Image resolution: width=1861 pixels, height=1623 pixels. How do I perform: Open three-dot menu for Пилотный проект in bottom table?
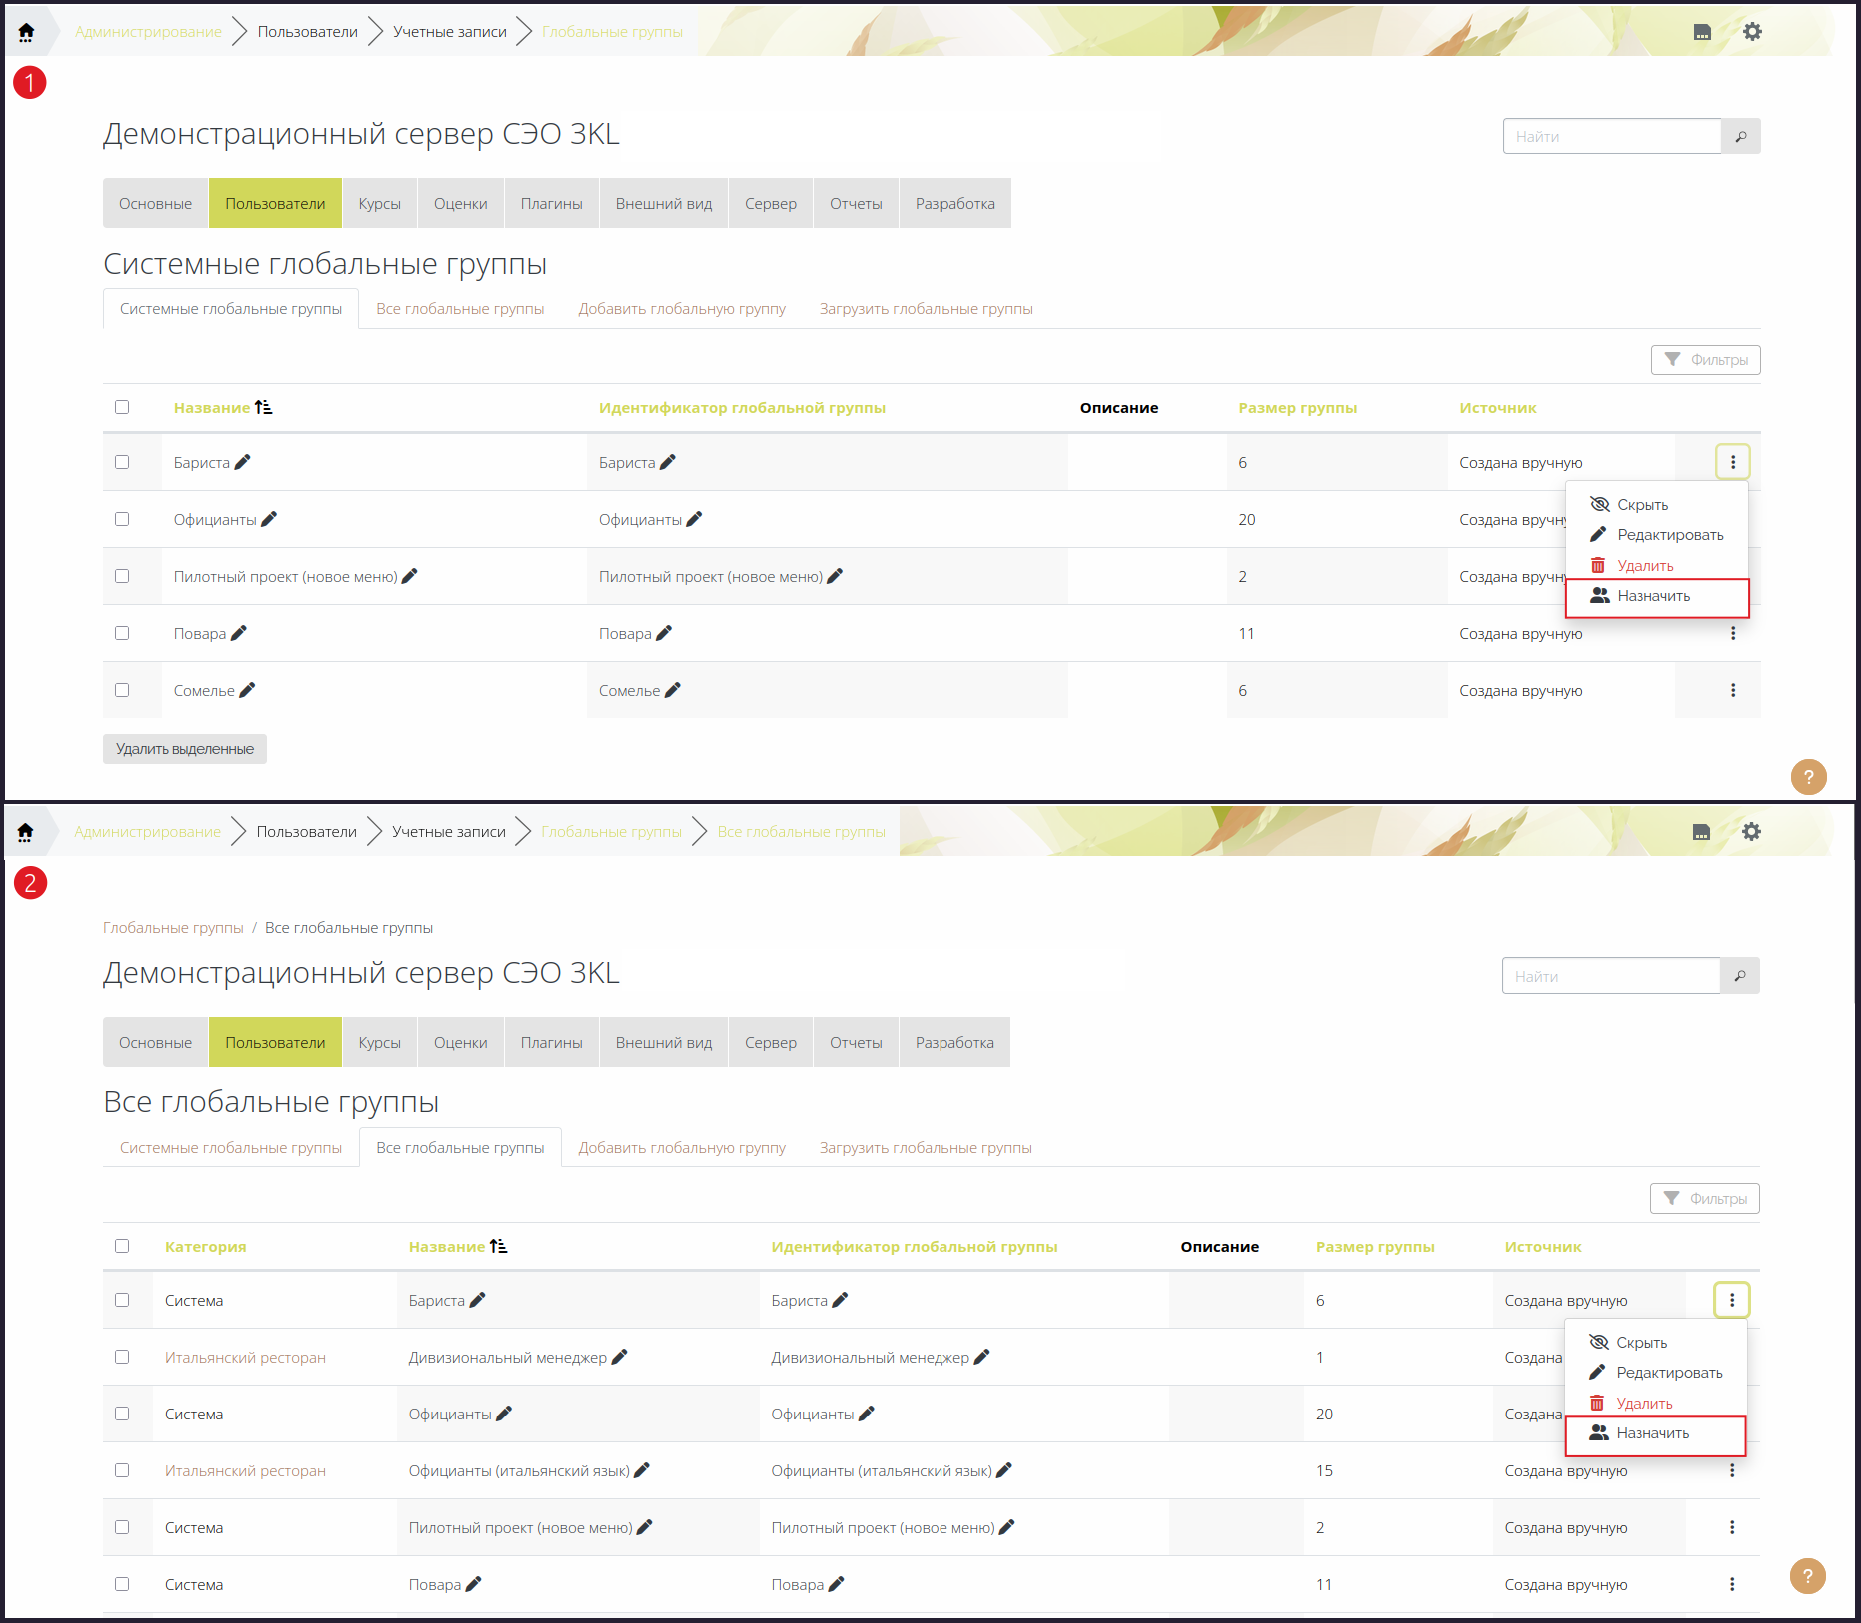[1732, 1527]
